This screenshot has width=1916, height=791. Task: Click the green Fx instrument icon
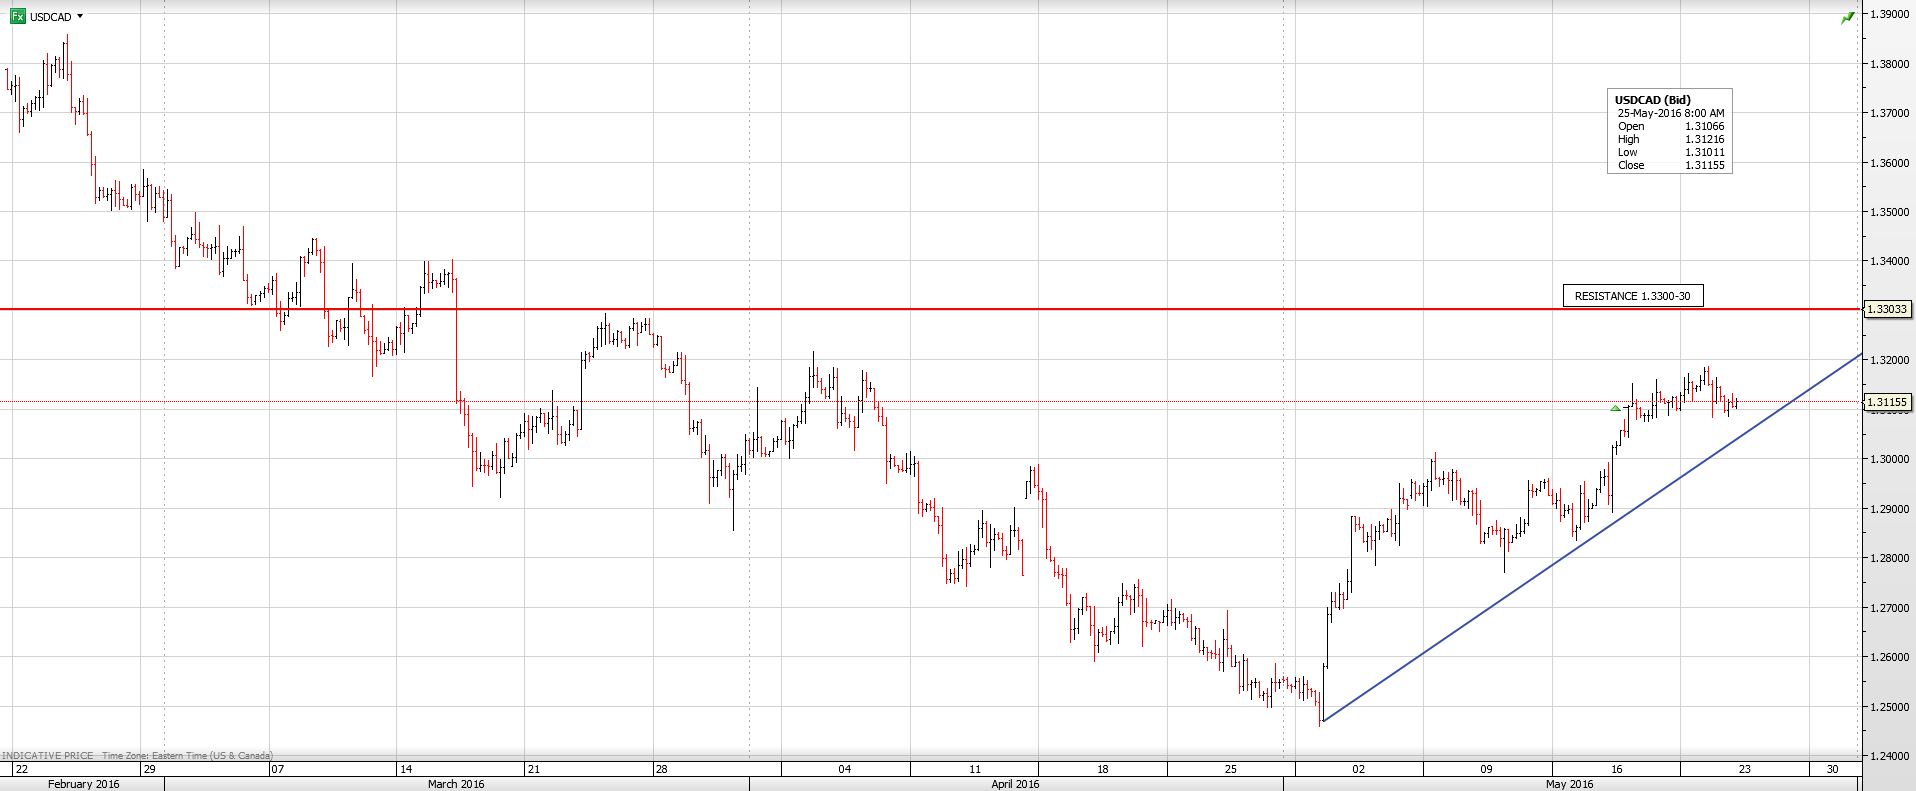[17, 16]
